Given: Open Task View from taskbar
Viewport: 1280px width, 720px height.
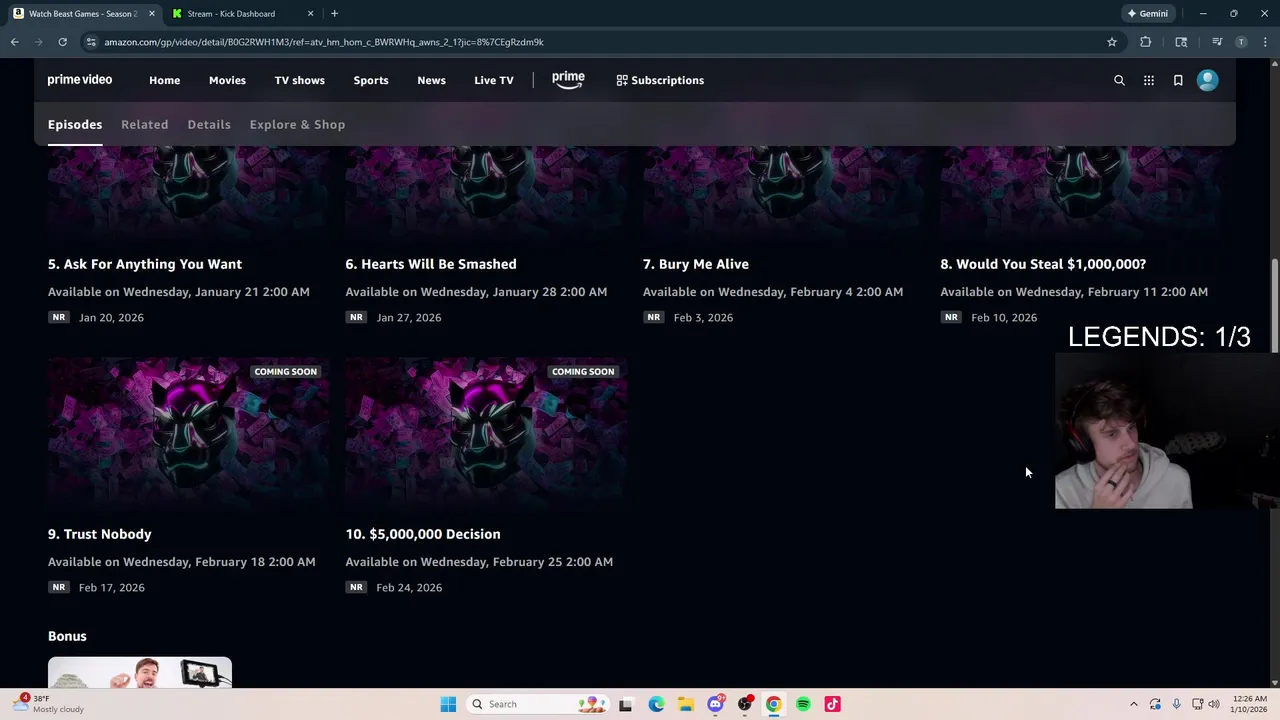Looking at the screenshot, I should pyautogui.click(x=625, y=704).
